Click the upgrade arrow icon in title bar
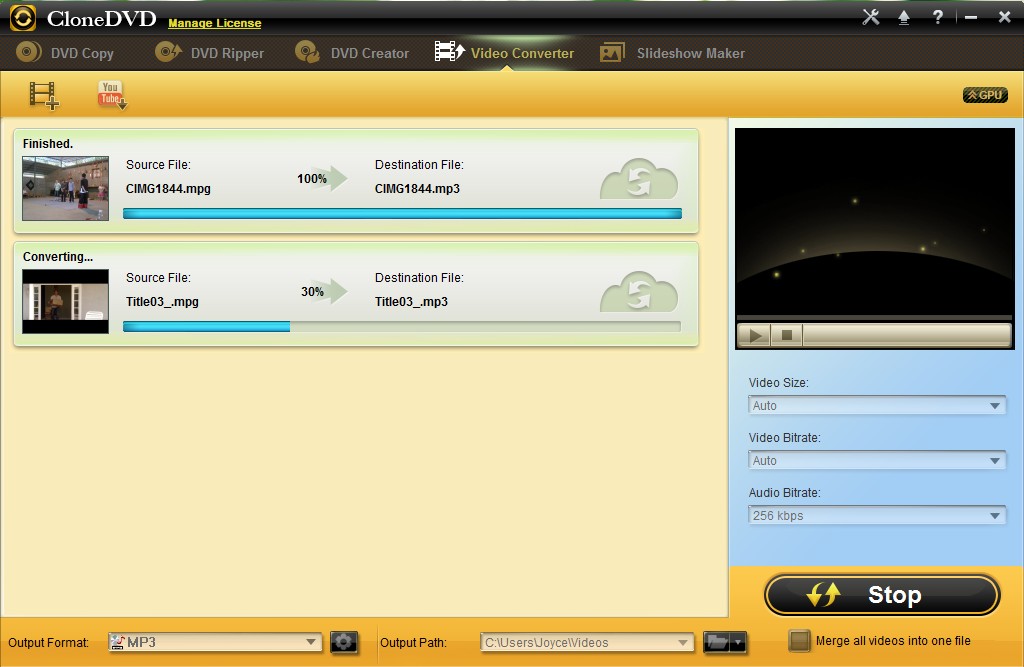The image size is (1024, 667). [904, 18]
